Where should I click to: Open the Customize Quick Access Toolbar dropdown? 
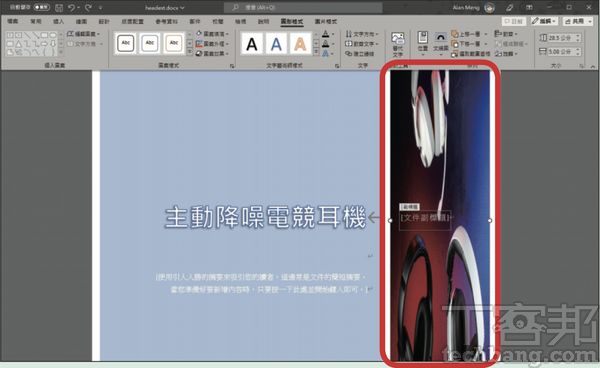pyautogui.click(x=101, y=7)
